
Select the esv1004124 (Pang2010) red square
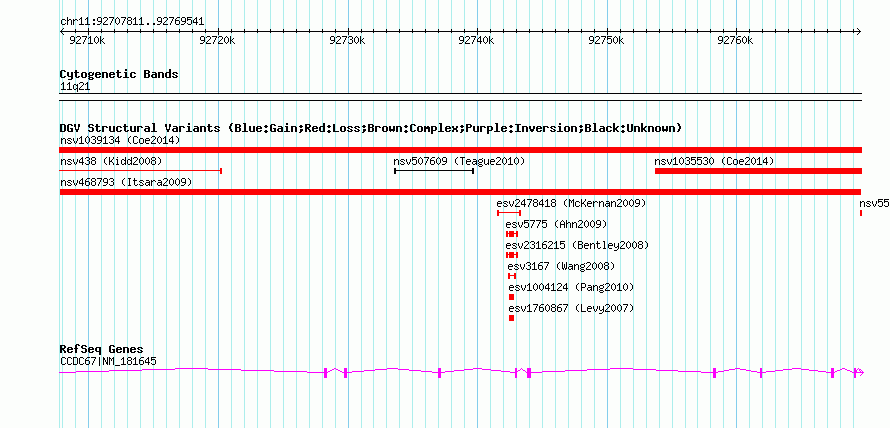pos(511,297)
